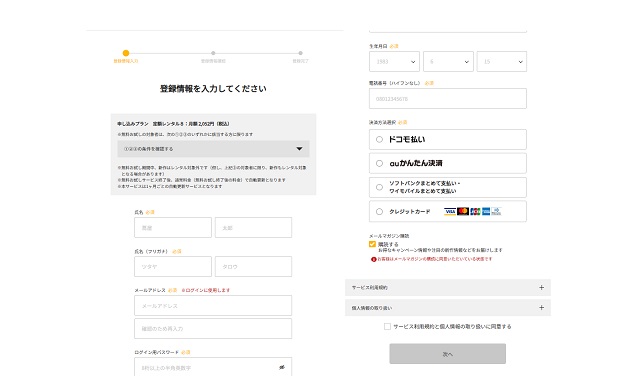The height and width of the screenshot is (385, 640).
Task: Expand the 個人情報の取り扱い section plus sign
Action: pyautogui.click(x=541, y=307)
